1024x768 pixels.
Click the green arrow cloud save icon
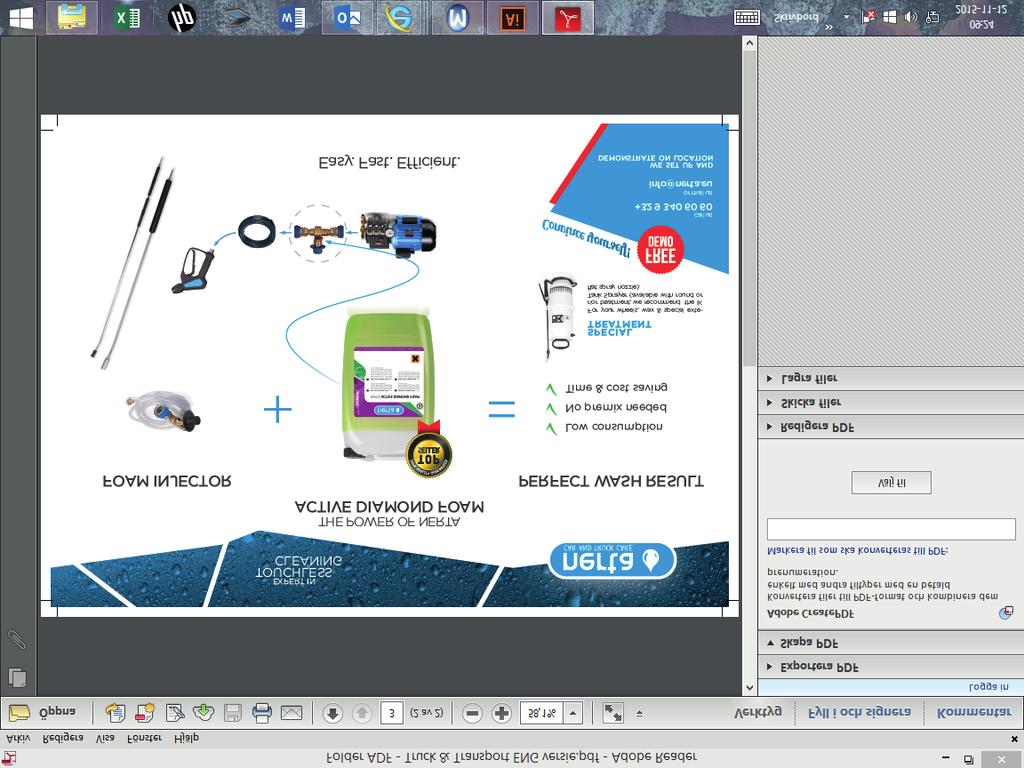[204, 712]
